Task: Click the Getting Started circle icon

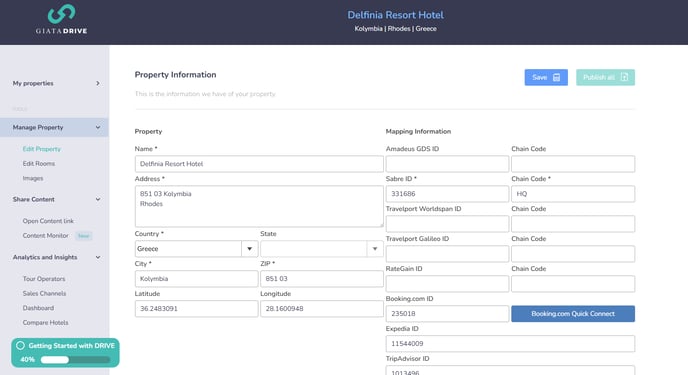Action: [x=20, y=346]
